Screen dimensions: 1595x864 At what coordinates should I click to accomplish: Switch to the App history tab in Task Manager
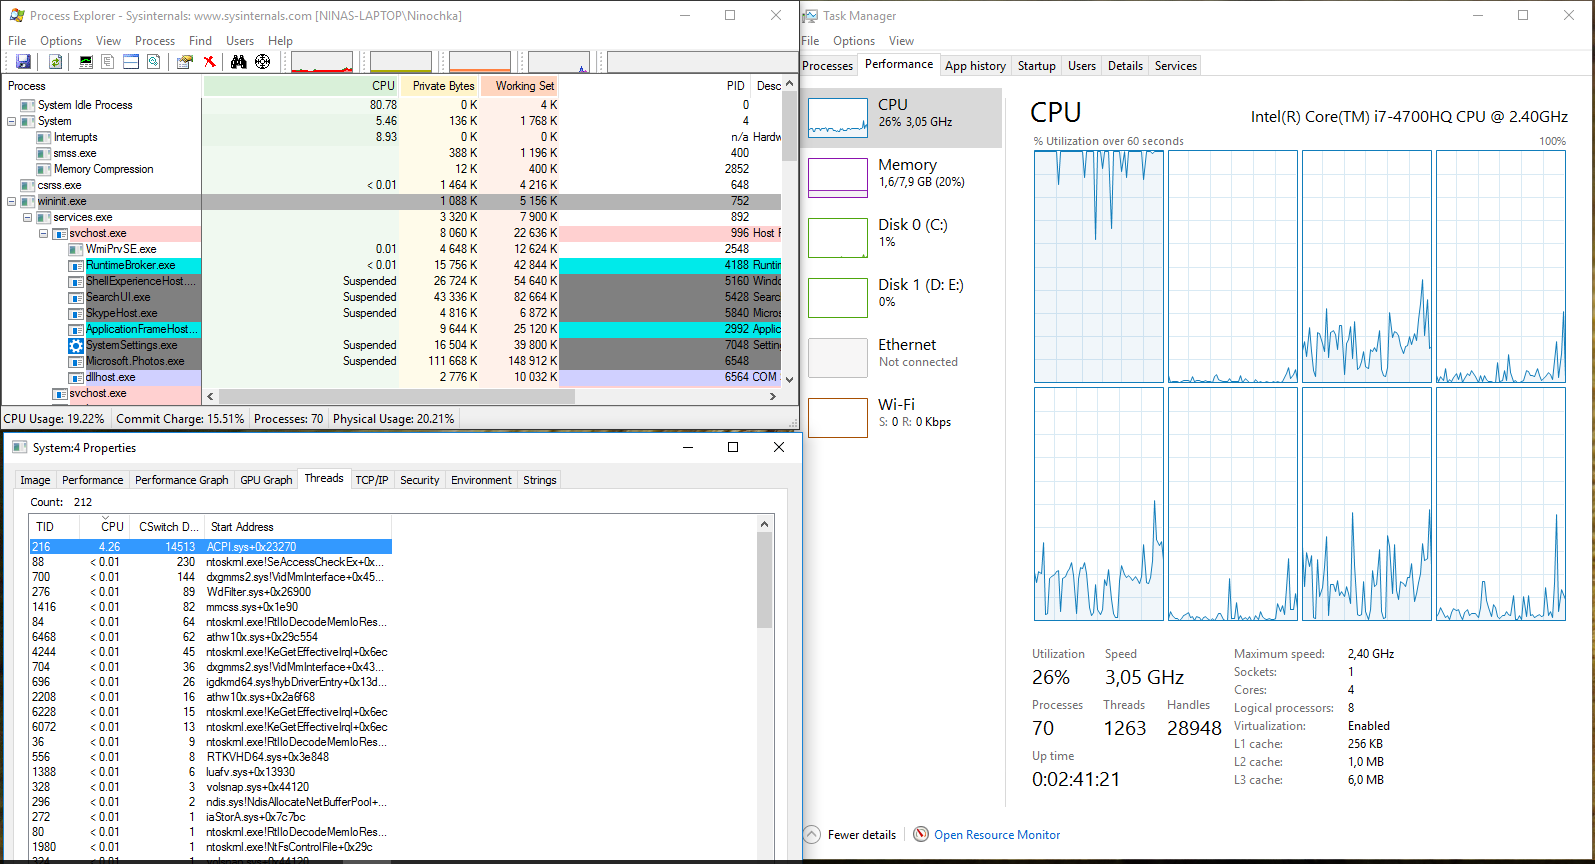click(x=975, y=66)
